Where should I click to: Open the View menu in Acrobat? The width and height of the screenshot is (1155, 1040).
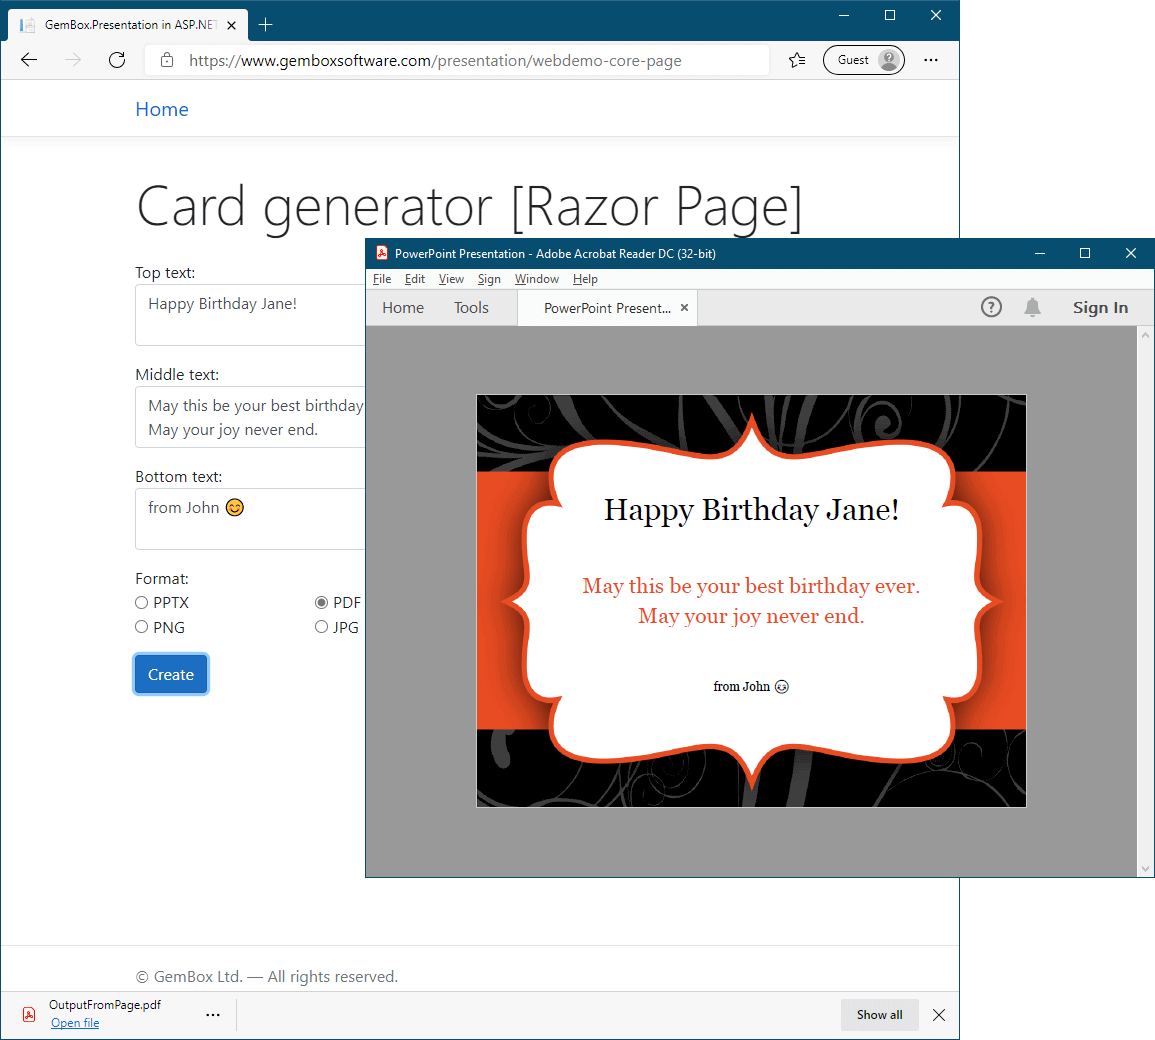[x=451, y=279]
